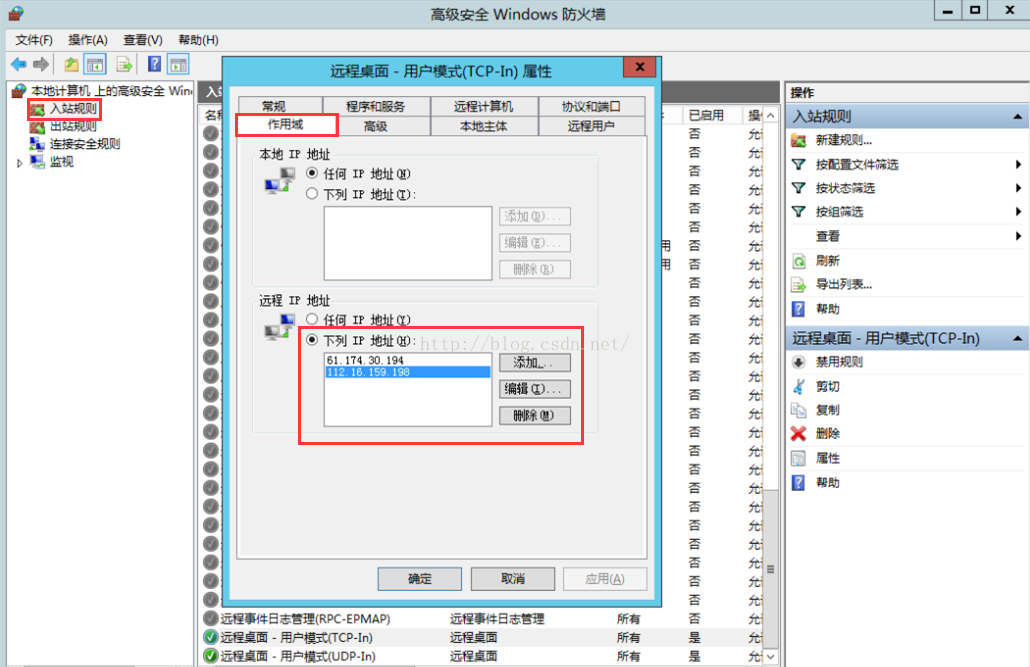Click the remote IP Remove (删除) button
The image size is (1030, 667).
535,415
